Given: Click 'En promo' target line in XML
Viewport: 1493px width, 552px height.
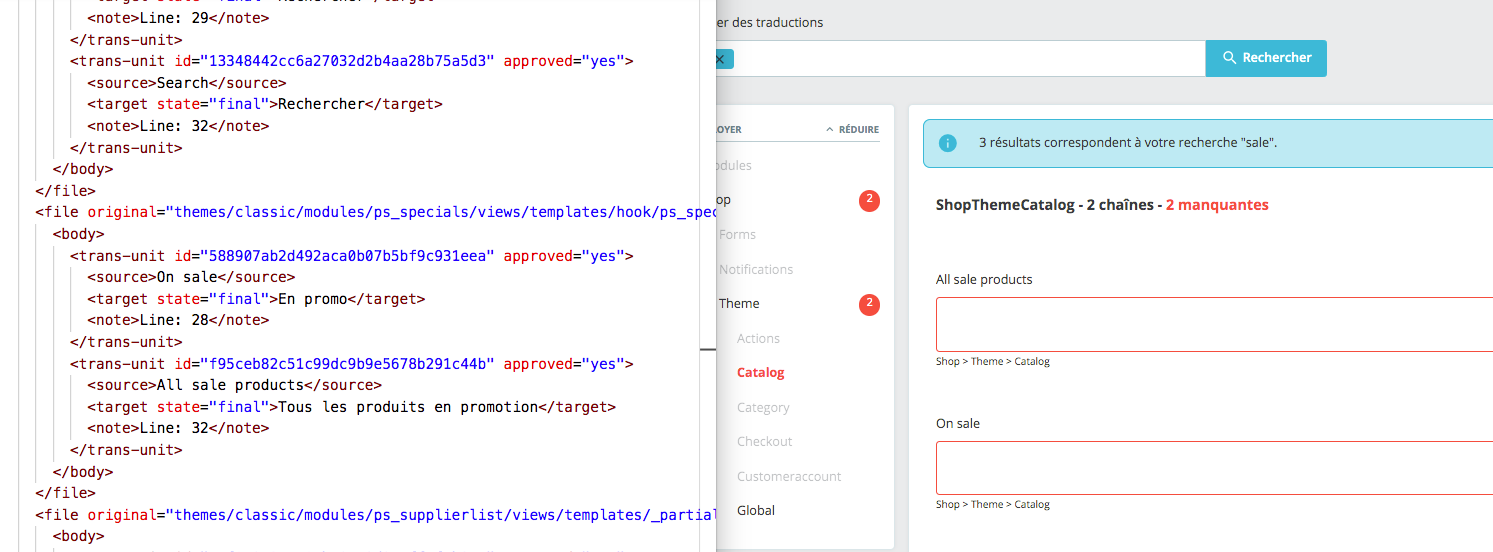Looking at the screenshot, I should point(256,299).
